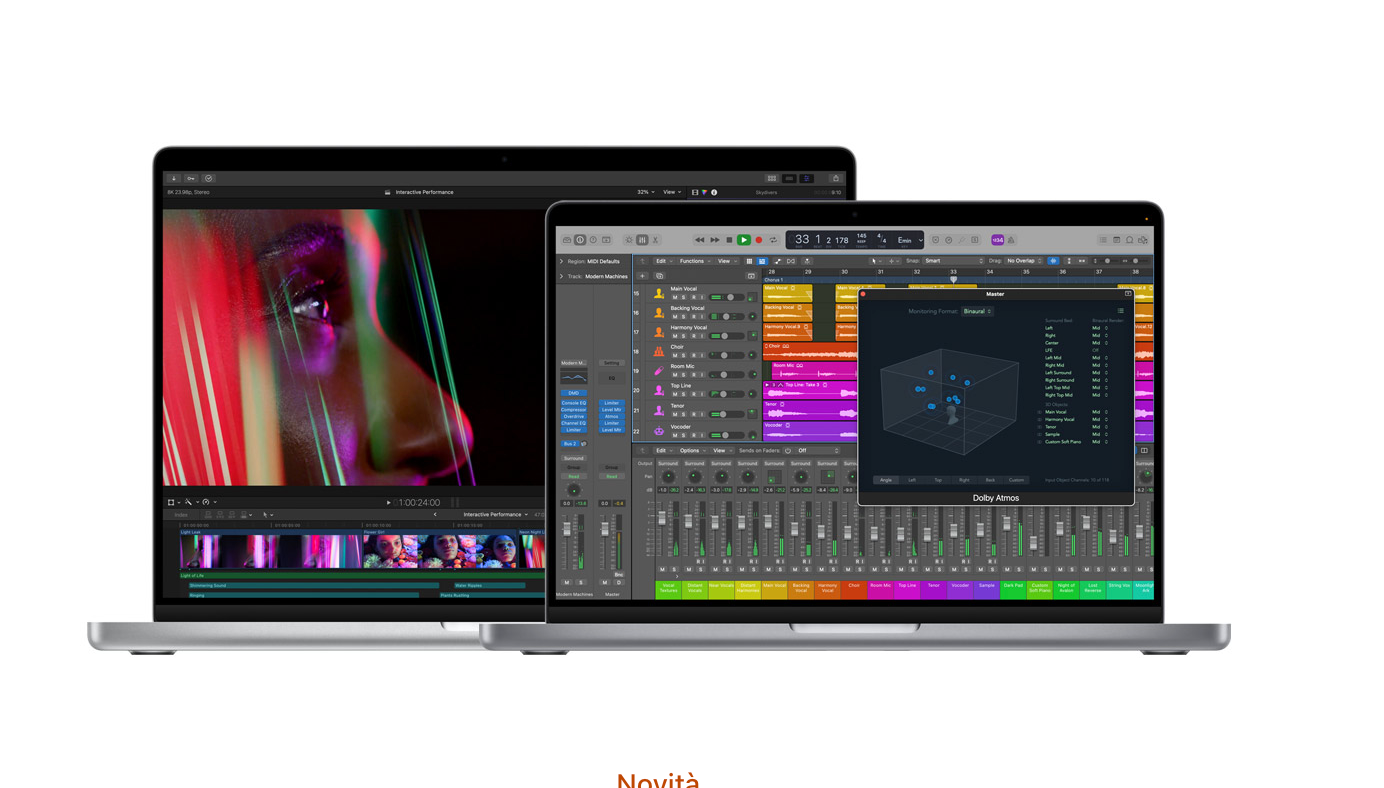
Task: Open the Functions menu above the tracks
Action: [690, 259]
